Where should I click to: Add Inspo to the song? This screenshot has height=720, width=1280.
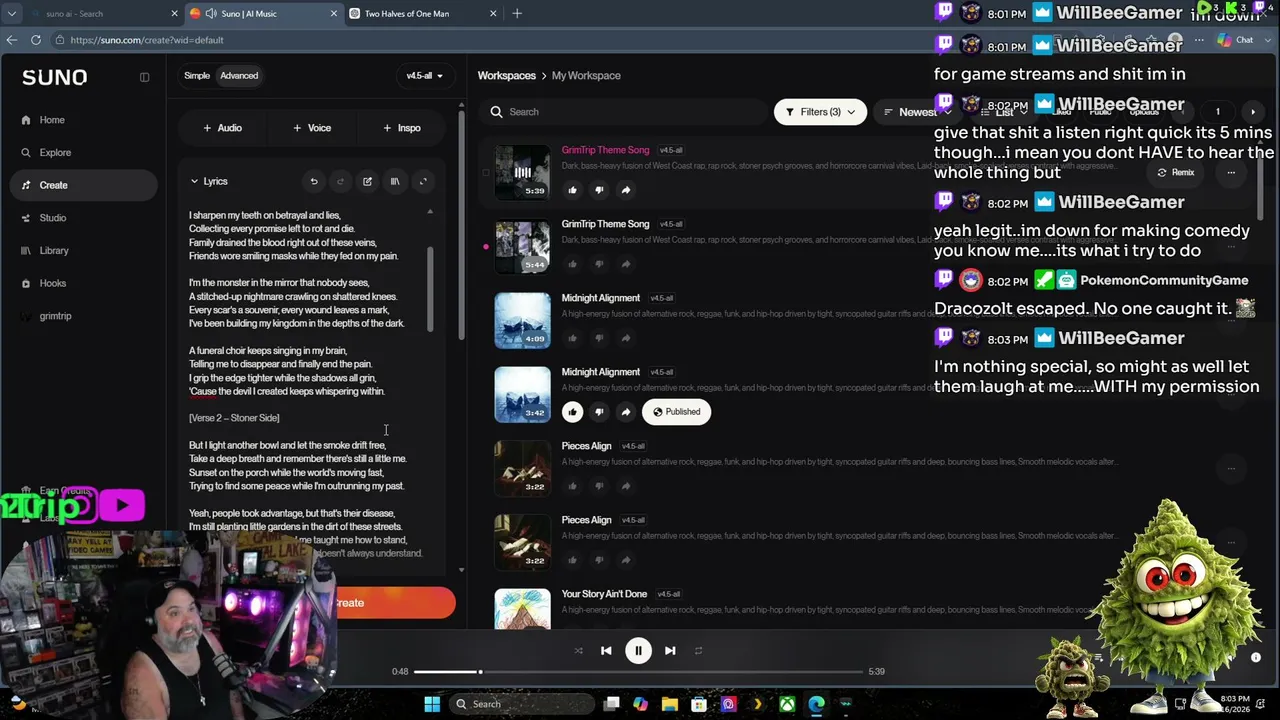coord(402,128)
